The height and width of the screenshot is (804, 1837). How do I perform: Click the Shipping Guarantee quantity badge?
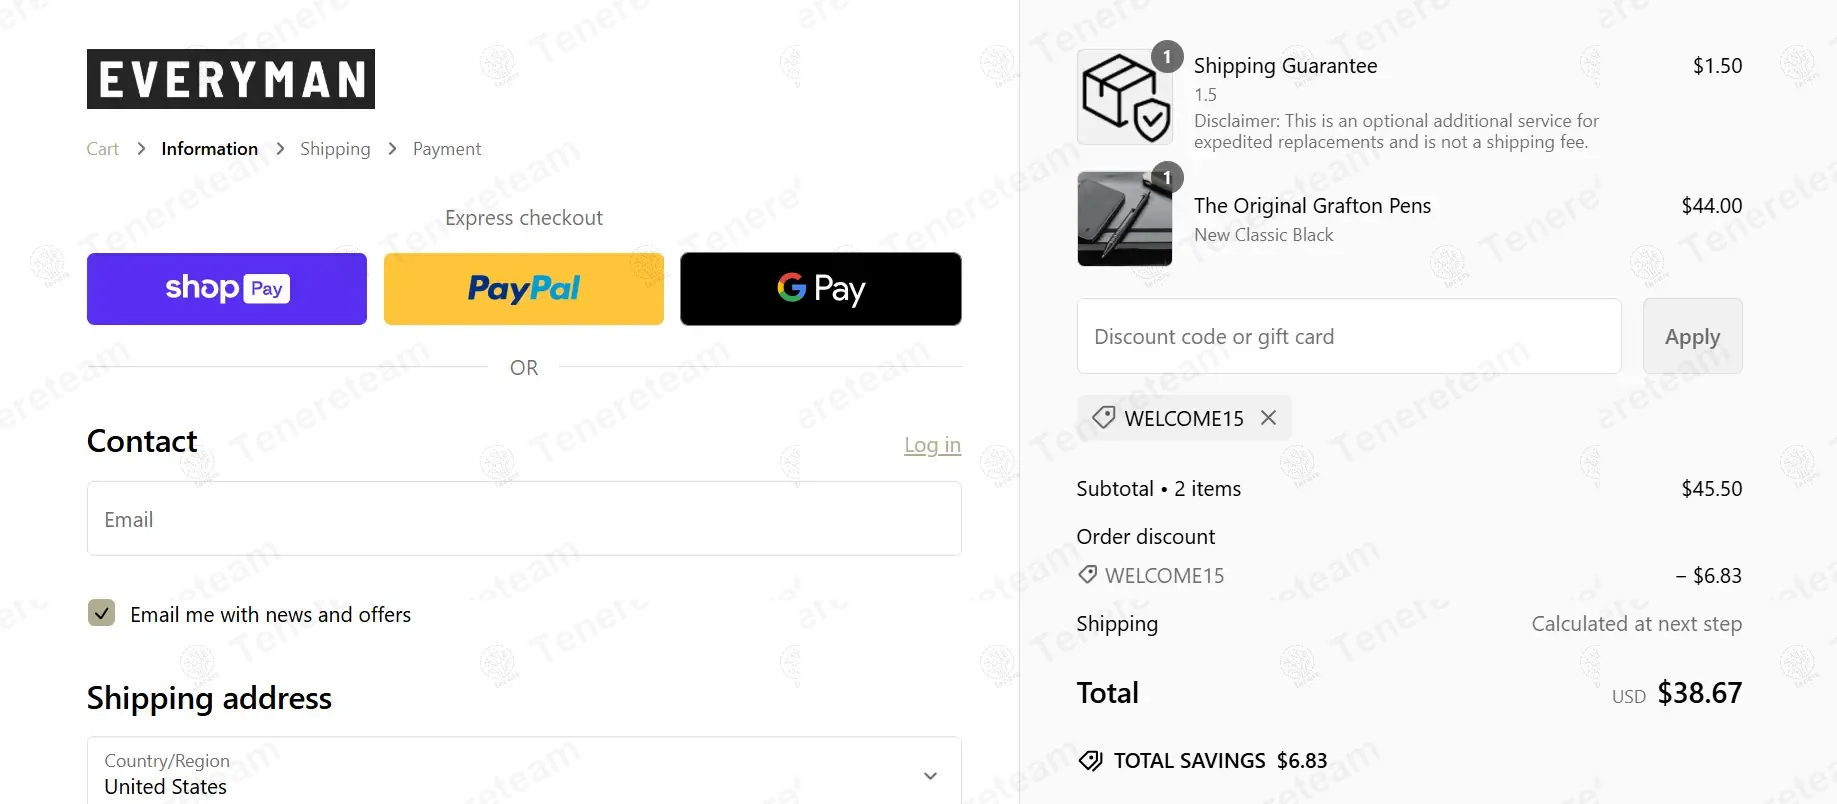pyautogui.click(x=1167, y=57)
